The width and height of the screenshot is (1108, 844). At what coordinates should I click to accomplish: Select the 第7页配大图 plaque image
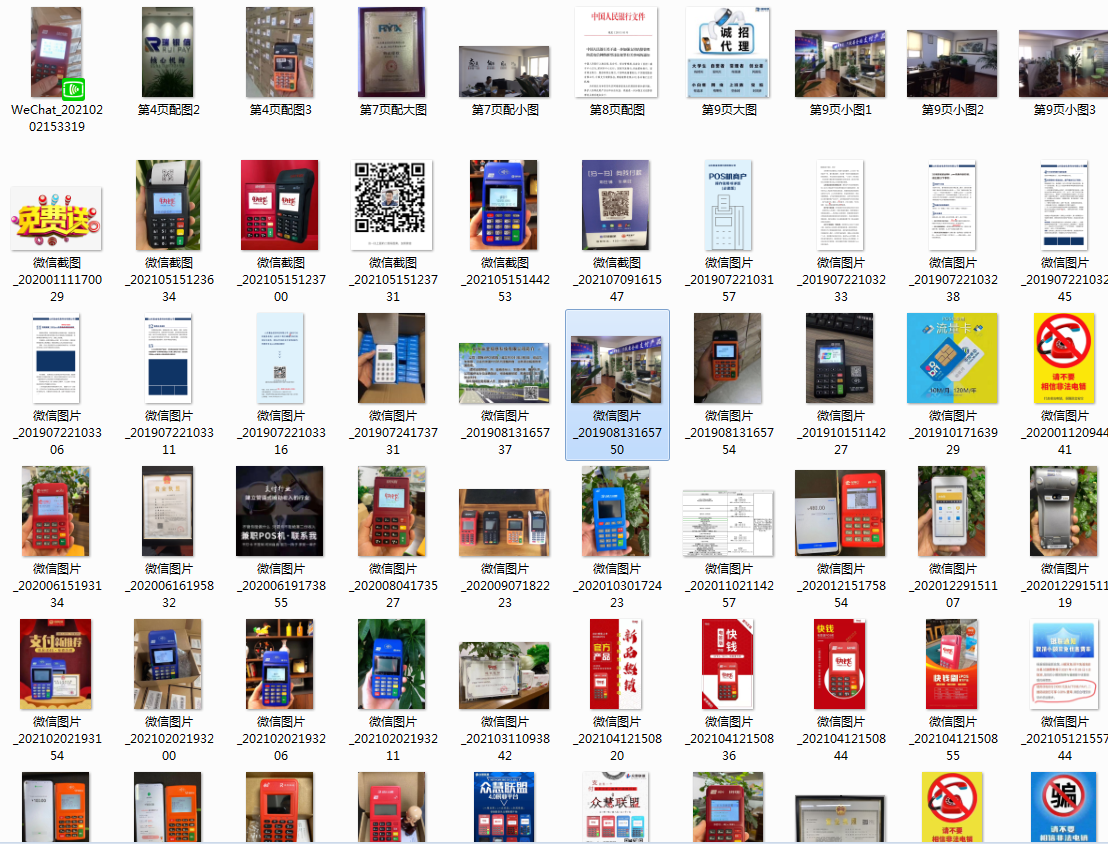click(392, 53)
